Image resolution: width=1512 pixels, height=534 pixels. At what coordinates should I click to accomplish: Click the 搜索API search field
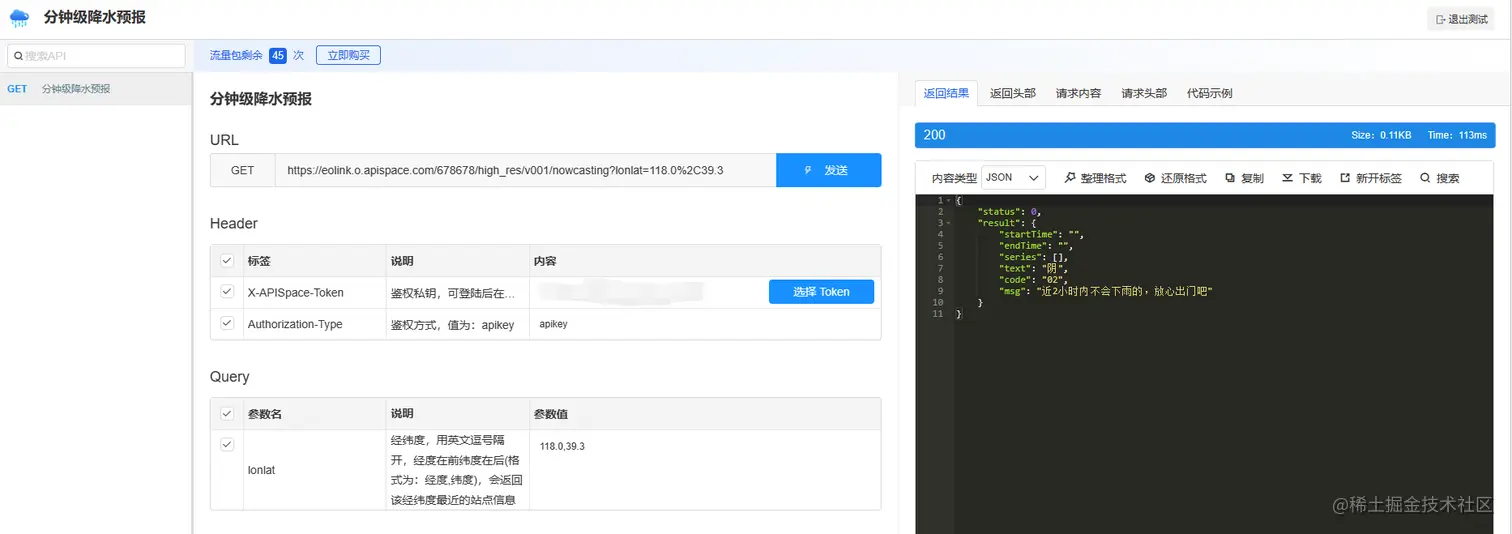tap(96, 56)
